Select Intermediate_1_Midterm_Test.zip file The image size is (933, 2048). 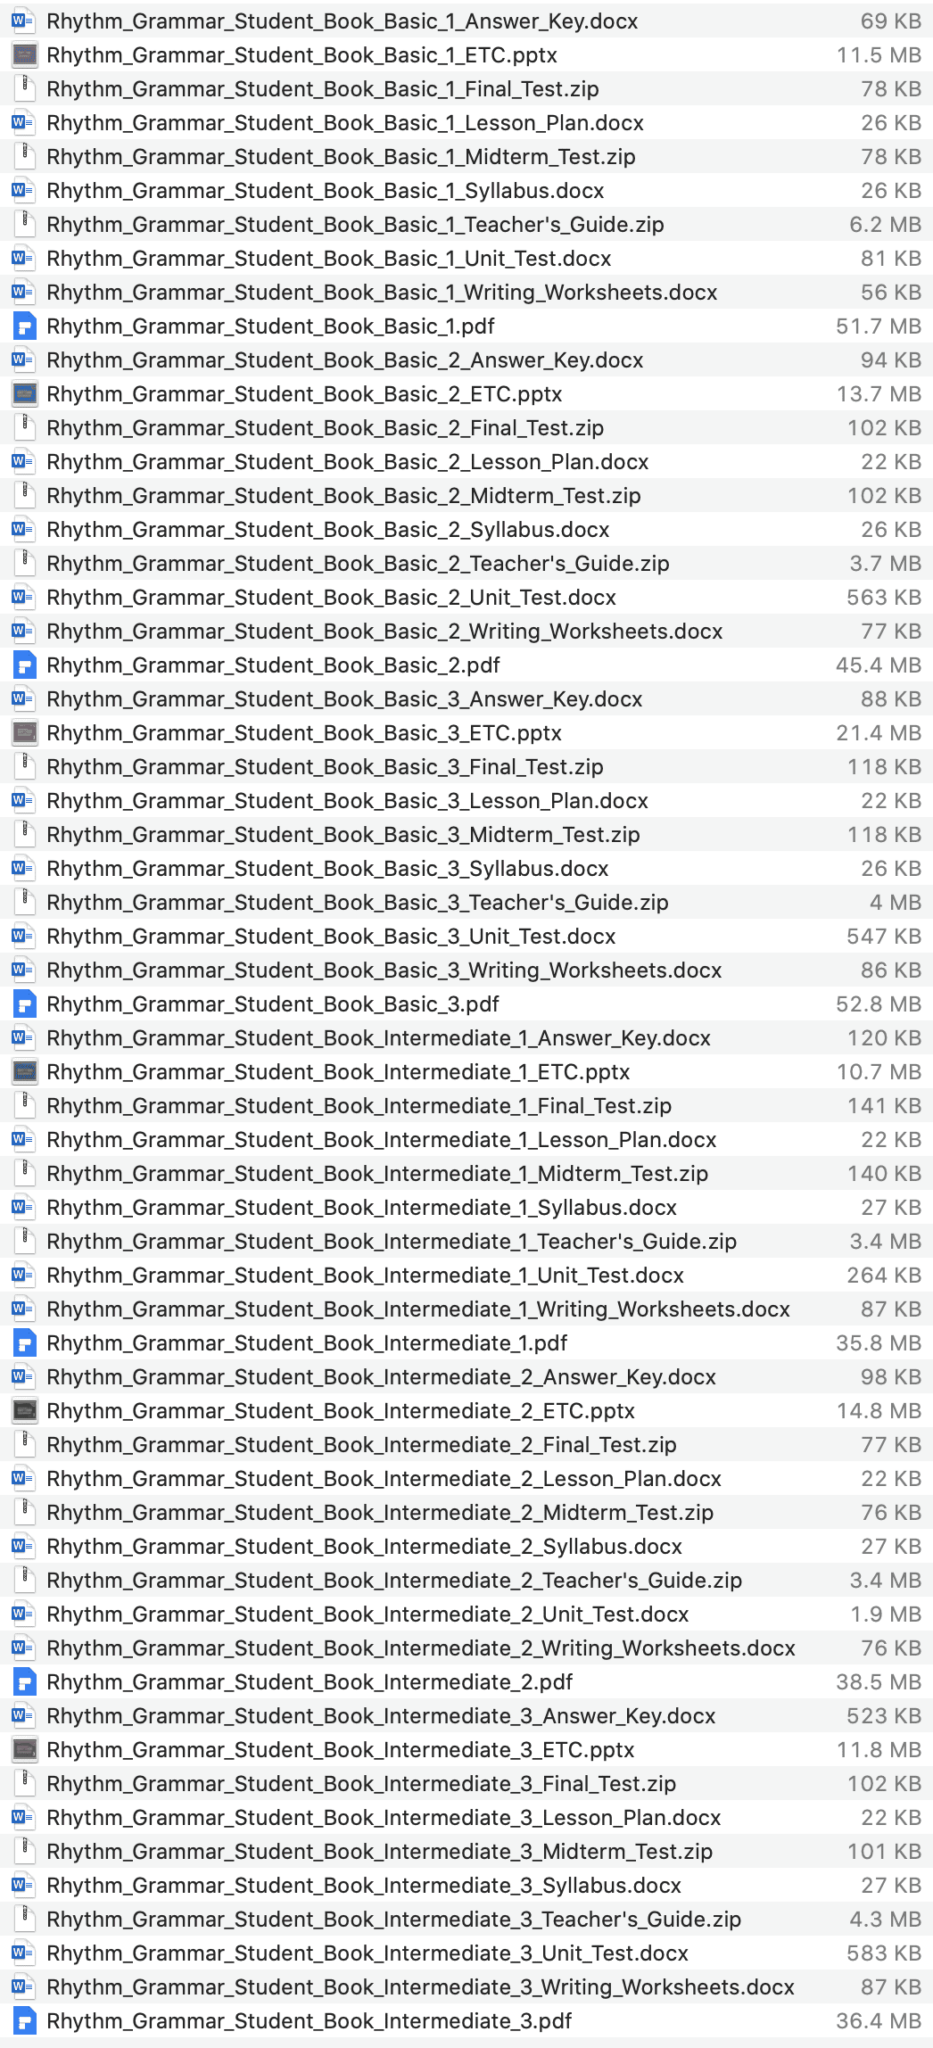click(377, 1174)
